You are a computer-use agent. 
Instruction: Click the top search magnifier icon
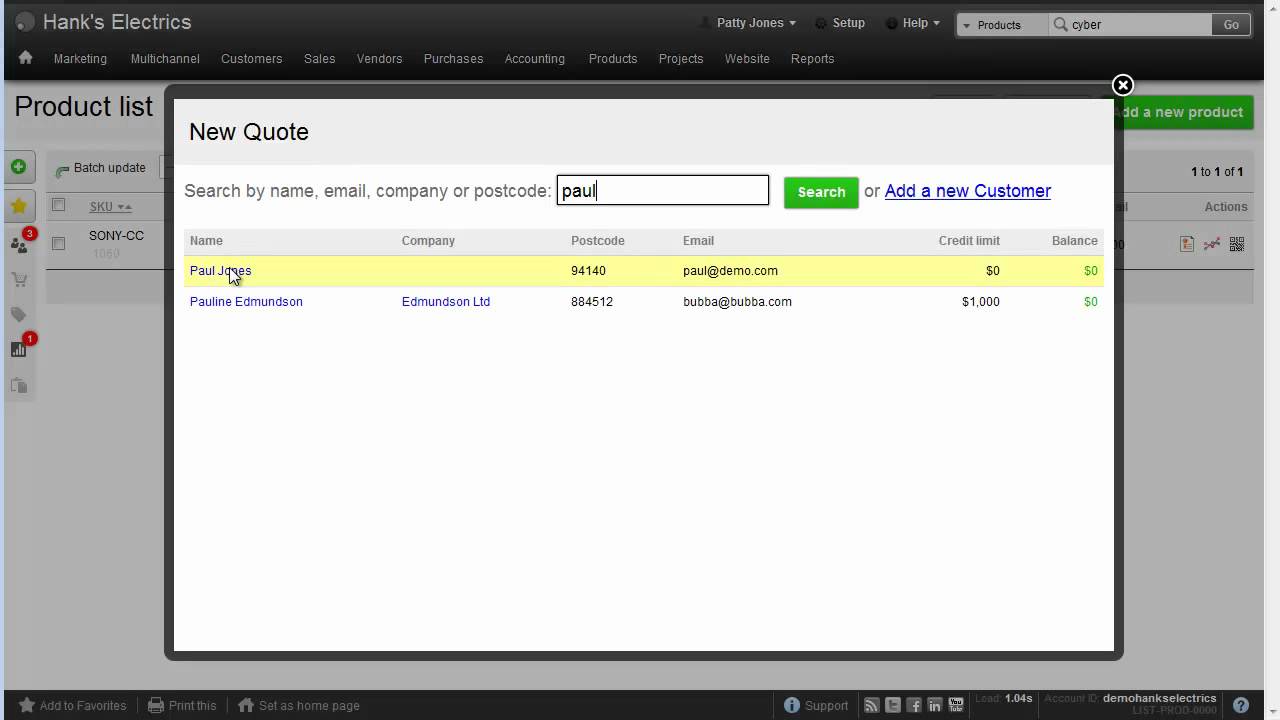[x=1061, y=24]
